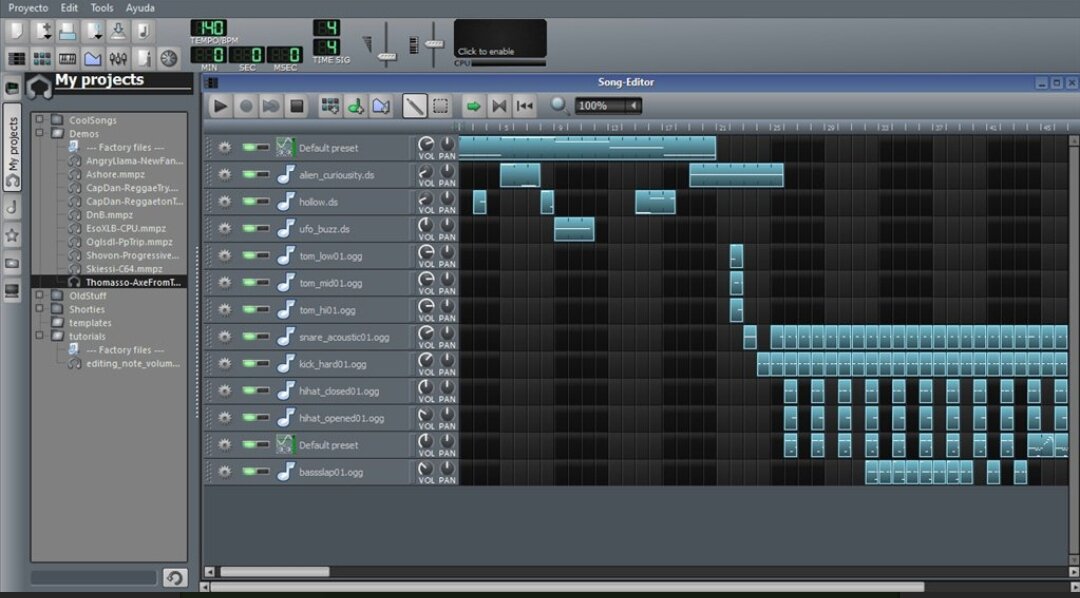Add a sample track
Image resolution: width=1080 pixels, height=598 pixels.
(356, 106)
